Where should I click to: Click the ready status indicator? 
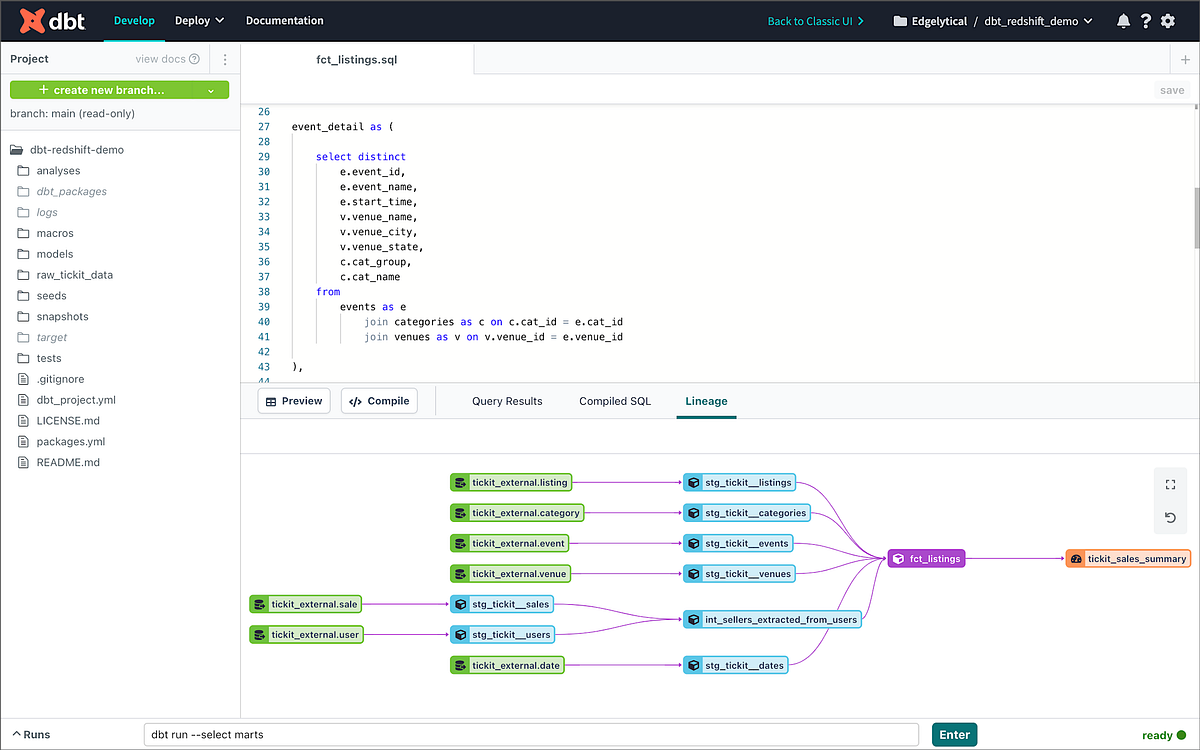pos(1164,735)
